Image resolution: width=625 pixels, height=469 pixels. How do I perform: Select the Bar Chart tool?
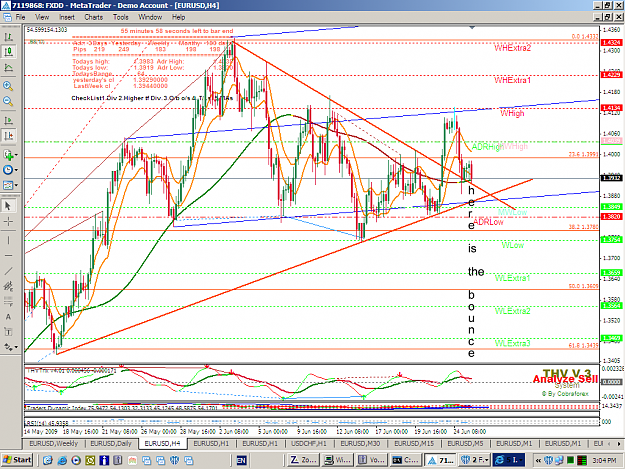coord(8,37)
